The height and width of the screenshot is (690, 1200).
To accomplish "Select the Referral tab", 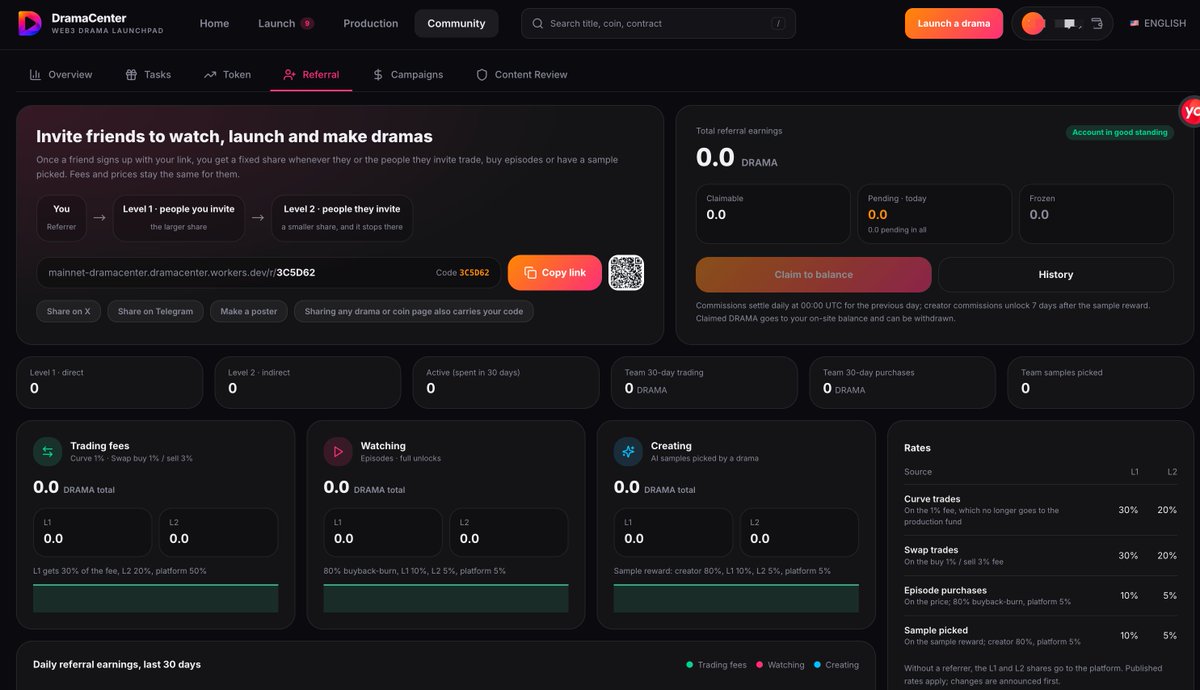I will click(x=311, y=74).
